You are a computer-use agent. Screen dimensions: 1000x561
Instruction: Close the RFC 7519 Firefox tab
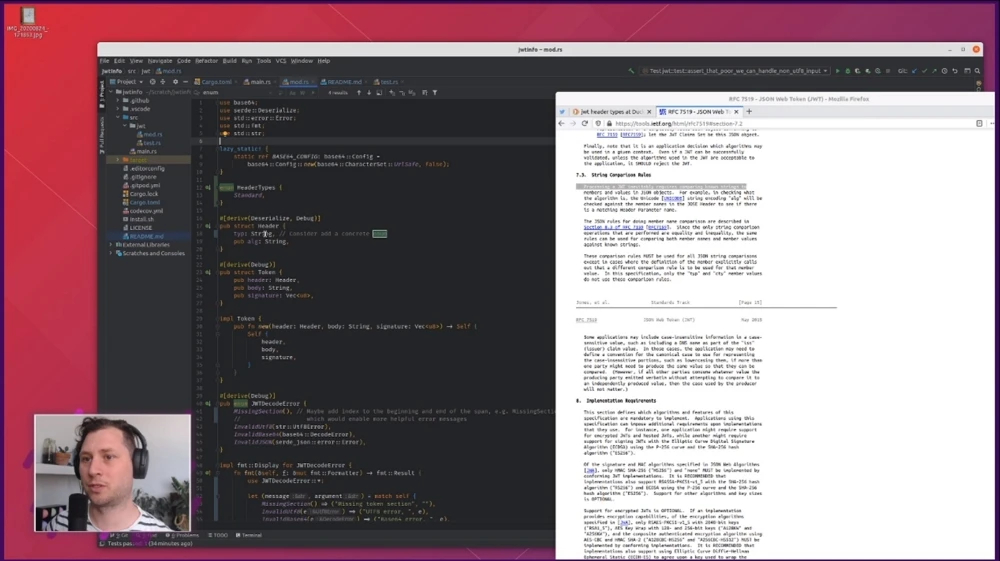pyautogui.click(x=736, y=112)
